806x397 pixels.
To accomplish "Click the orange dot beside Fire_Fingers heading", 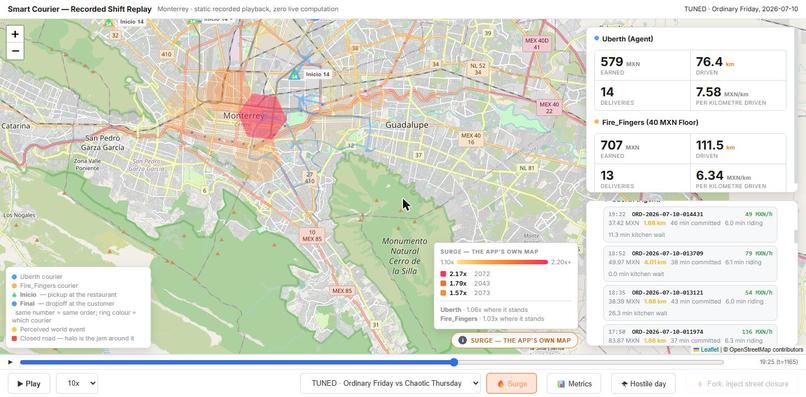I will 596,122.
